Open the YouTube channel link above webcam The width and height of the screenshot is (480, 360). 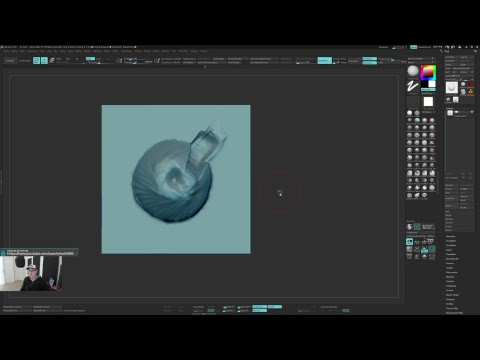click(40, 254)
